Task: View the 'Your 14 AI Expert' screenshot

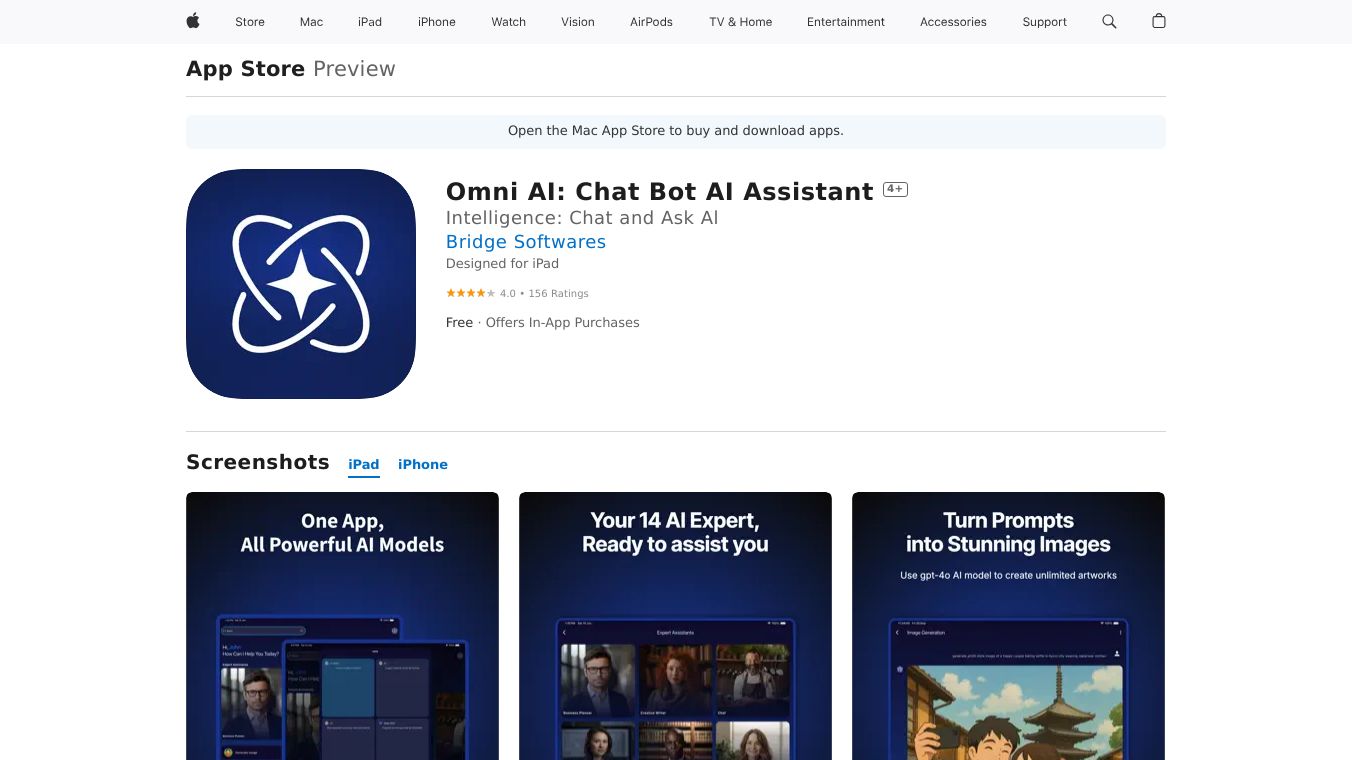Action: click(675, 626)
